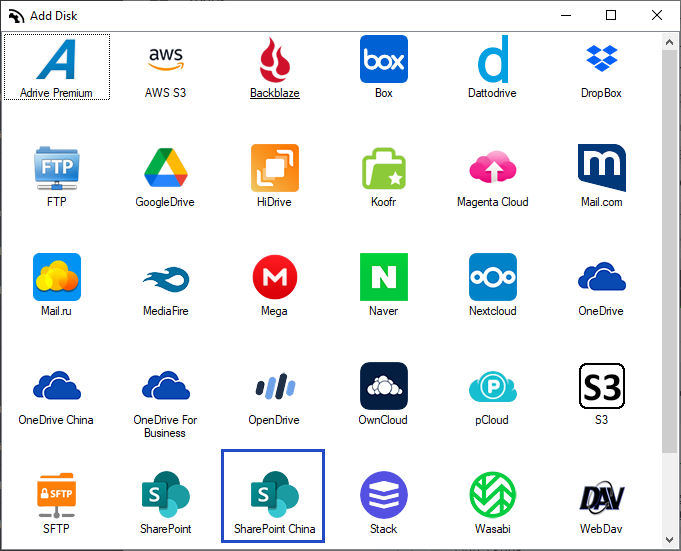The image size is (681, 551).
Task: Click the vertical scrollbar thumb
Action: pos(669,252)
